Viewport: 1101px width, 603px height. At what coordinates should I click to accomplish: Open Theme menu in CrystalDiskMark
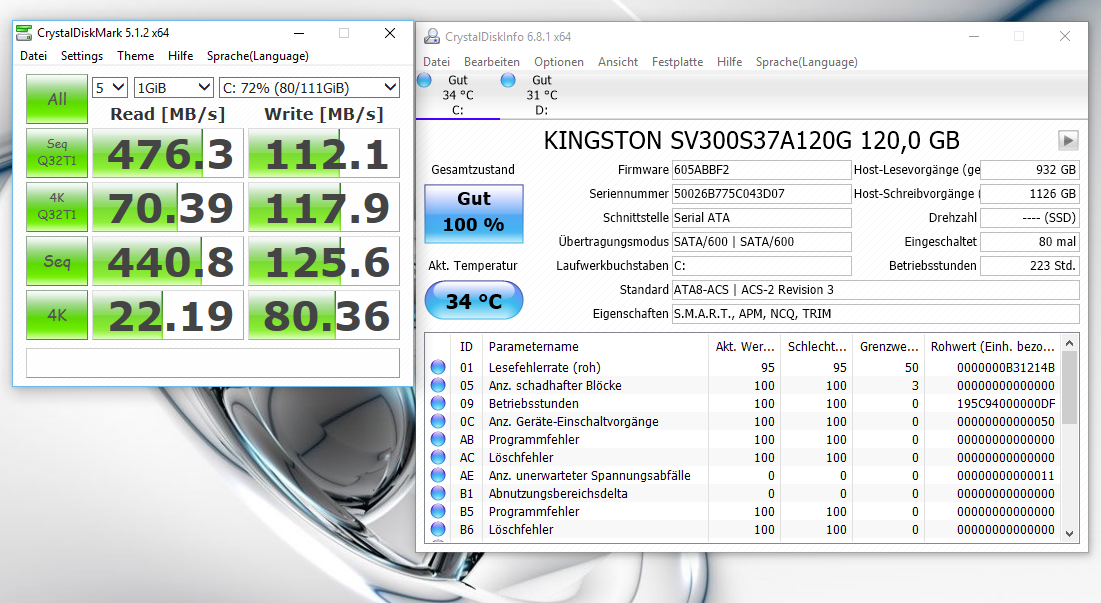coord(136,56)
